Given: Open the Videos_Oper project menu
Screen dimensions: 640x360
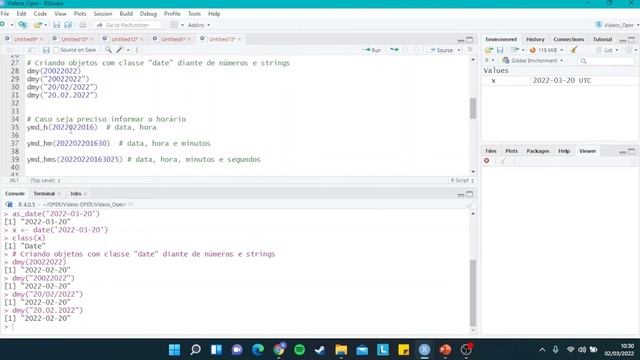Looking at the screenshot, I should point(617,25).
